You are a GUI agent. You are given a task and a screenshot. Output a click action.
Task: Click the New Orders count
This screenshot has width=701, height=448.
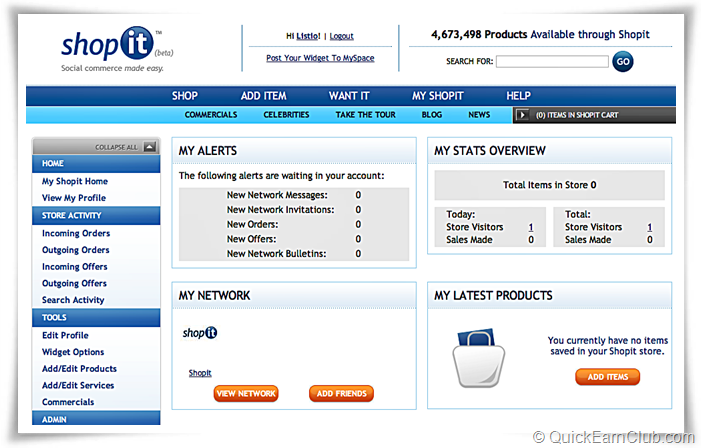click(x=358, y=224)
